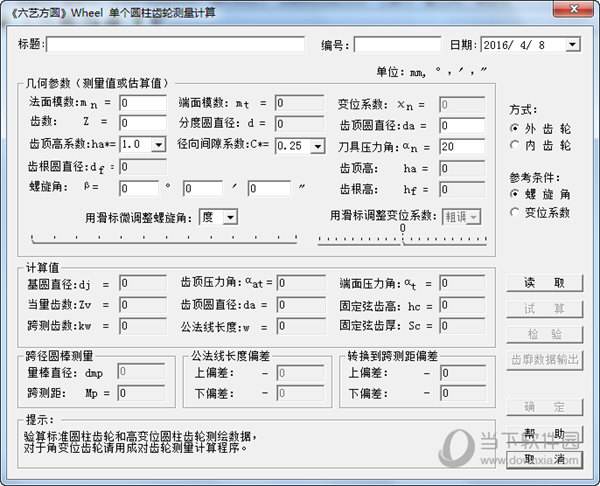
Task: Click the 螺旋角 seconds input field
Action: [269, 189]
